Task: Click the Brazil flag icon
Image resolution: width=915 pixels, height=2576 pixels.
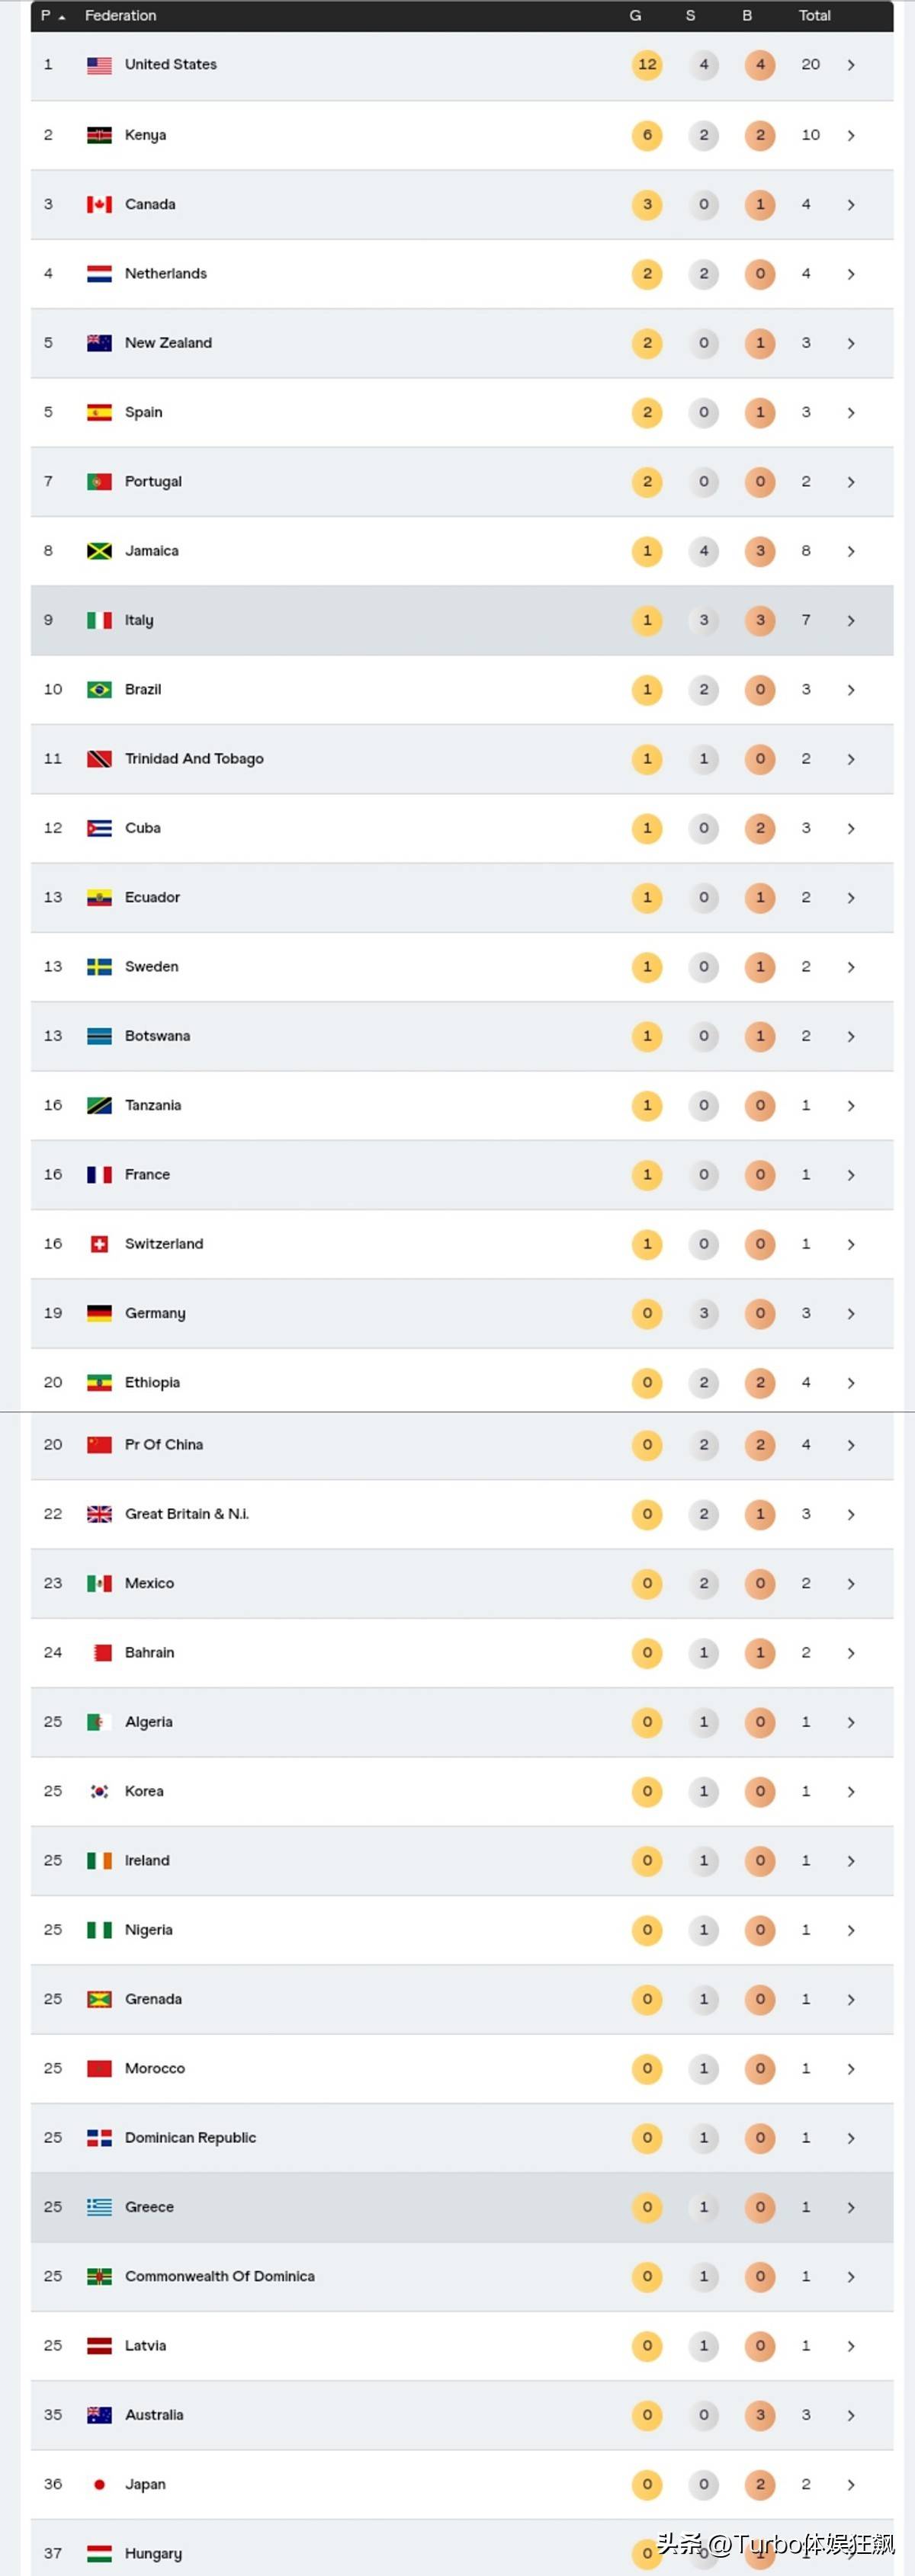Action: tap(99, 690)
